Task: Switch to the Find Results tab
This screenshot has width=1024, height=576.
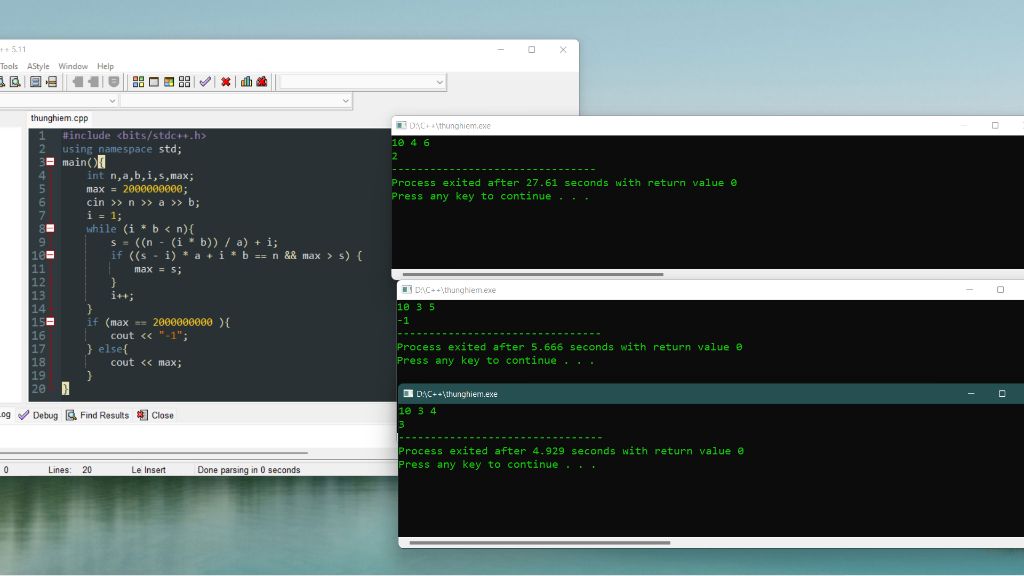Action: 97,415
